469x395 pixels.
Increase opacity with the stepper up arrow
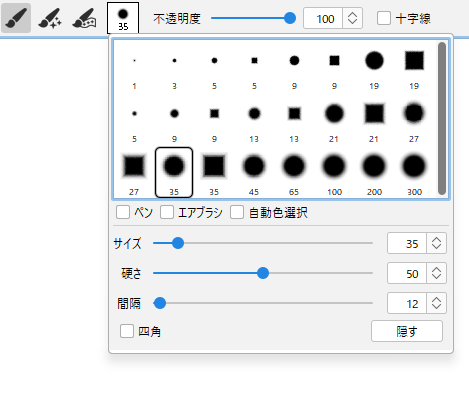coord(353,14)
